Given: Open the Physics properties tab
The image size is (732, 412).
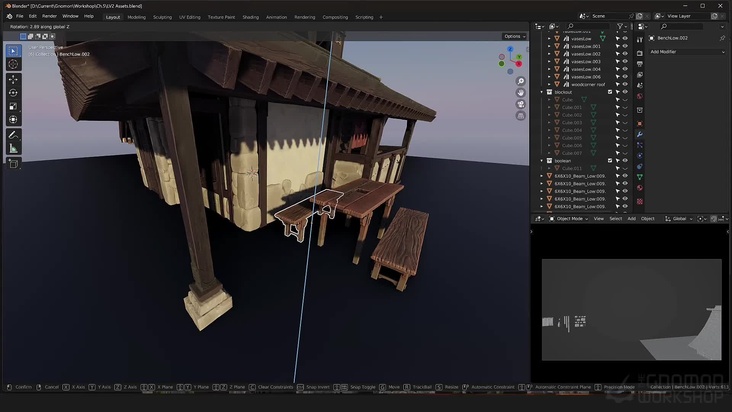Looking at the screenshot, I should coord(640,156).
